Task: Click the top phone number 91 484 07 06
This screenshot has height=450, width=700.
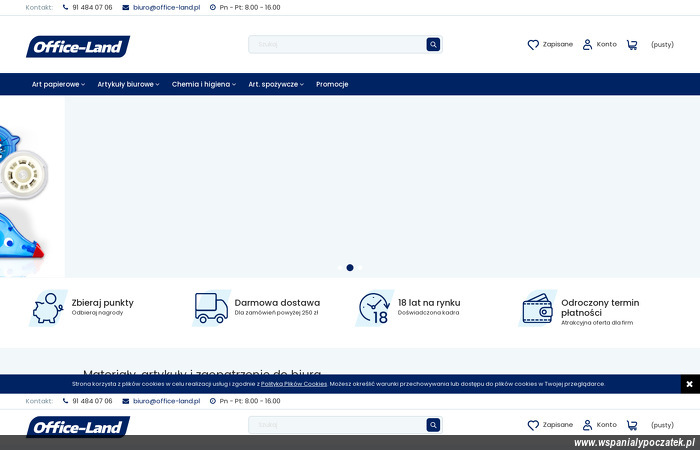Action: click(x=92, y=8)
